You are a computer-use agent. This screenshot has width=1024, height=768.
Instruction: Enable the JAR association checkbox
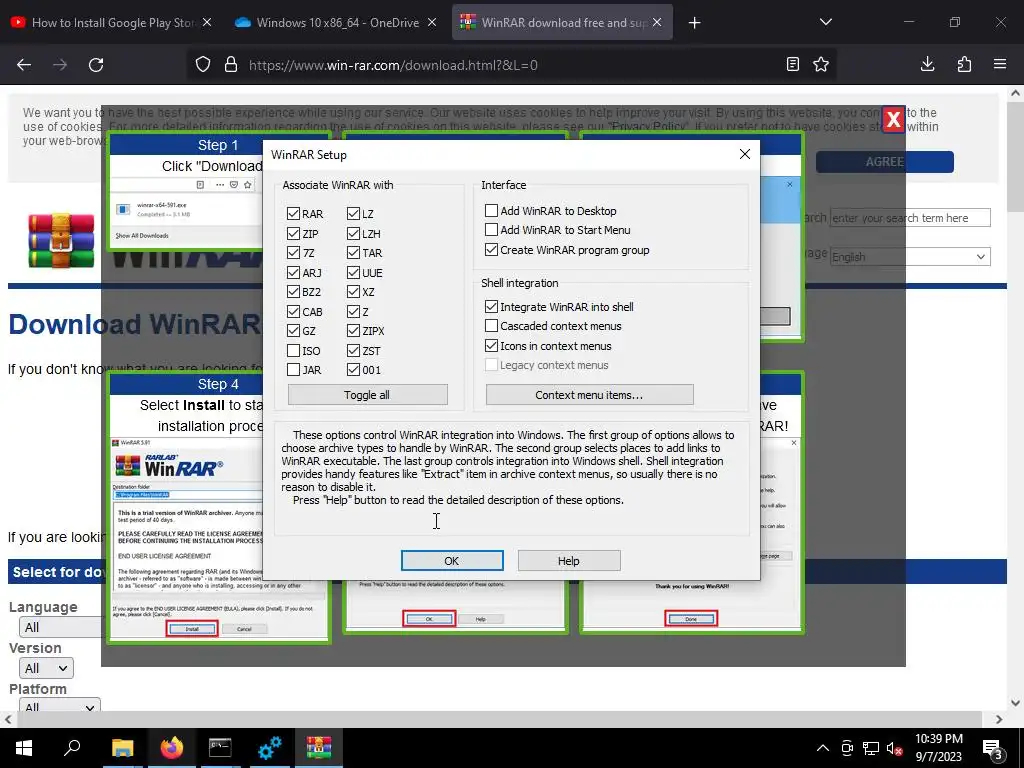coord(293,370)
